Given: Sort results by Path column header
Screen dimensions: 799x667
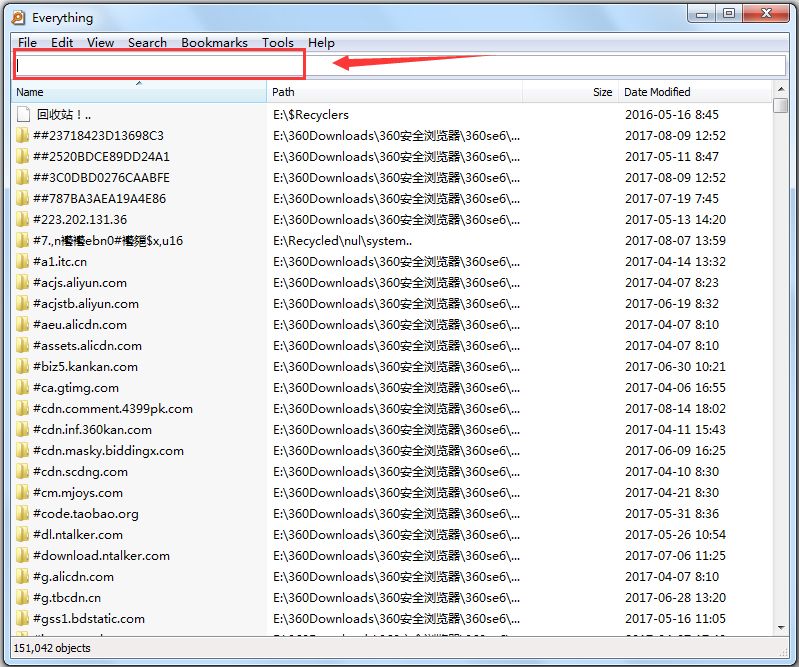Looking at the screenshot, I should coord(394,92).
